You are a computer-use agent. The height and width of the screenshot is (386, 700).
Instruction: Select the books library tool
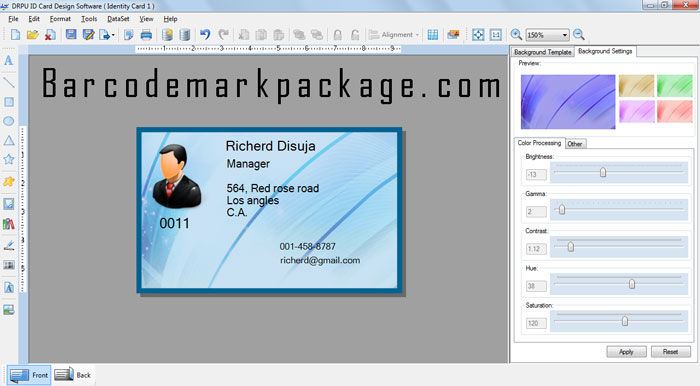pyautogui.click(x=8, y=224)
